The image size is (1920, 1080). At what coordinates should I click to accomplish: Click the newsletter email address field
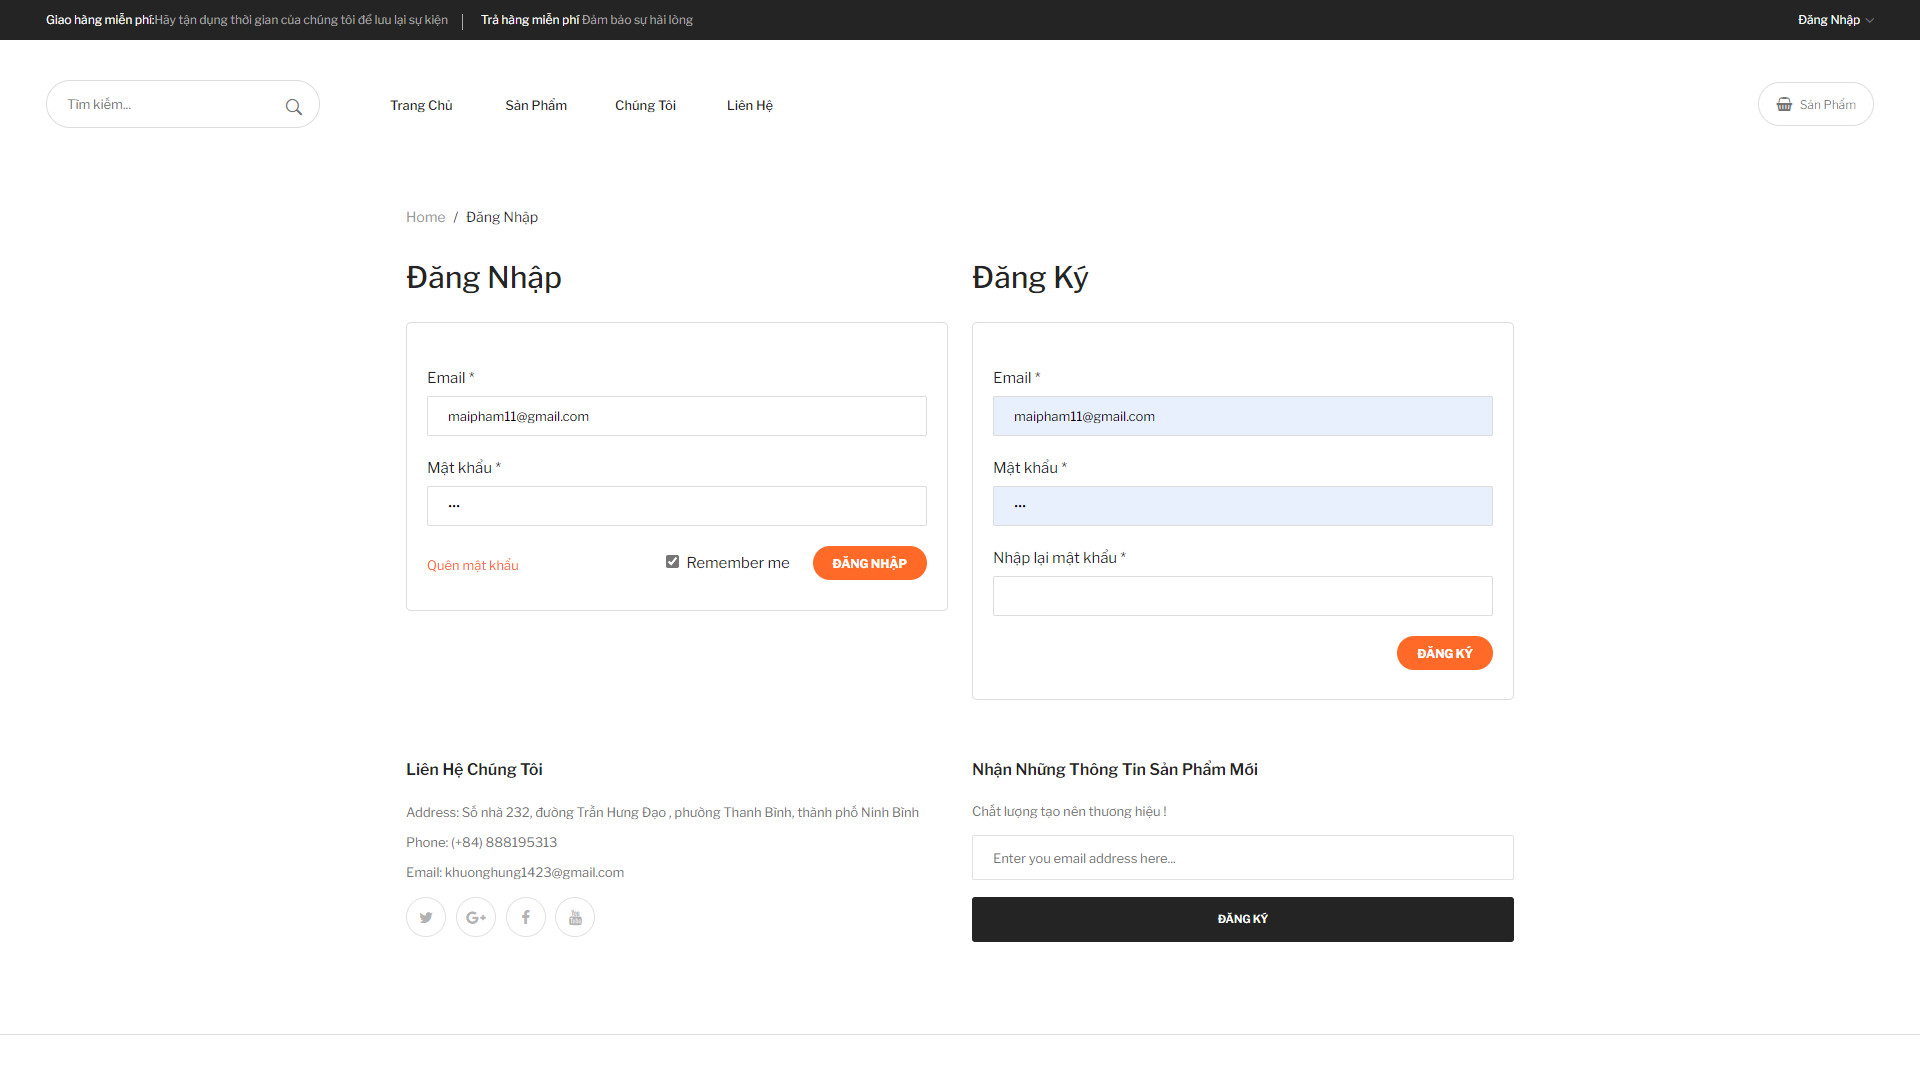click(x=1242, y=858)
